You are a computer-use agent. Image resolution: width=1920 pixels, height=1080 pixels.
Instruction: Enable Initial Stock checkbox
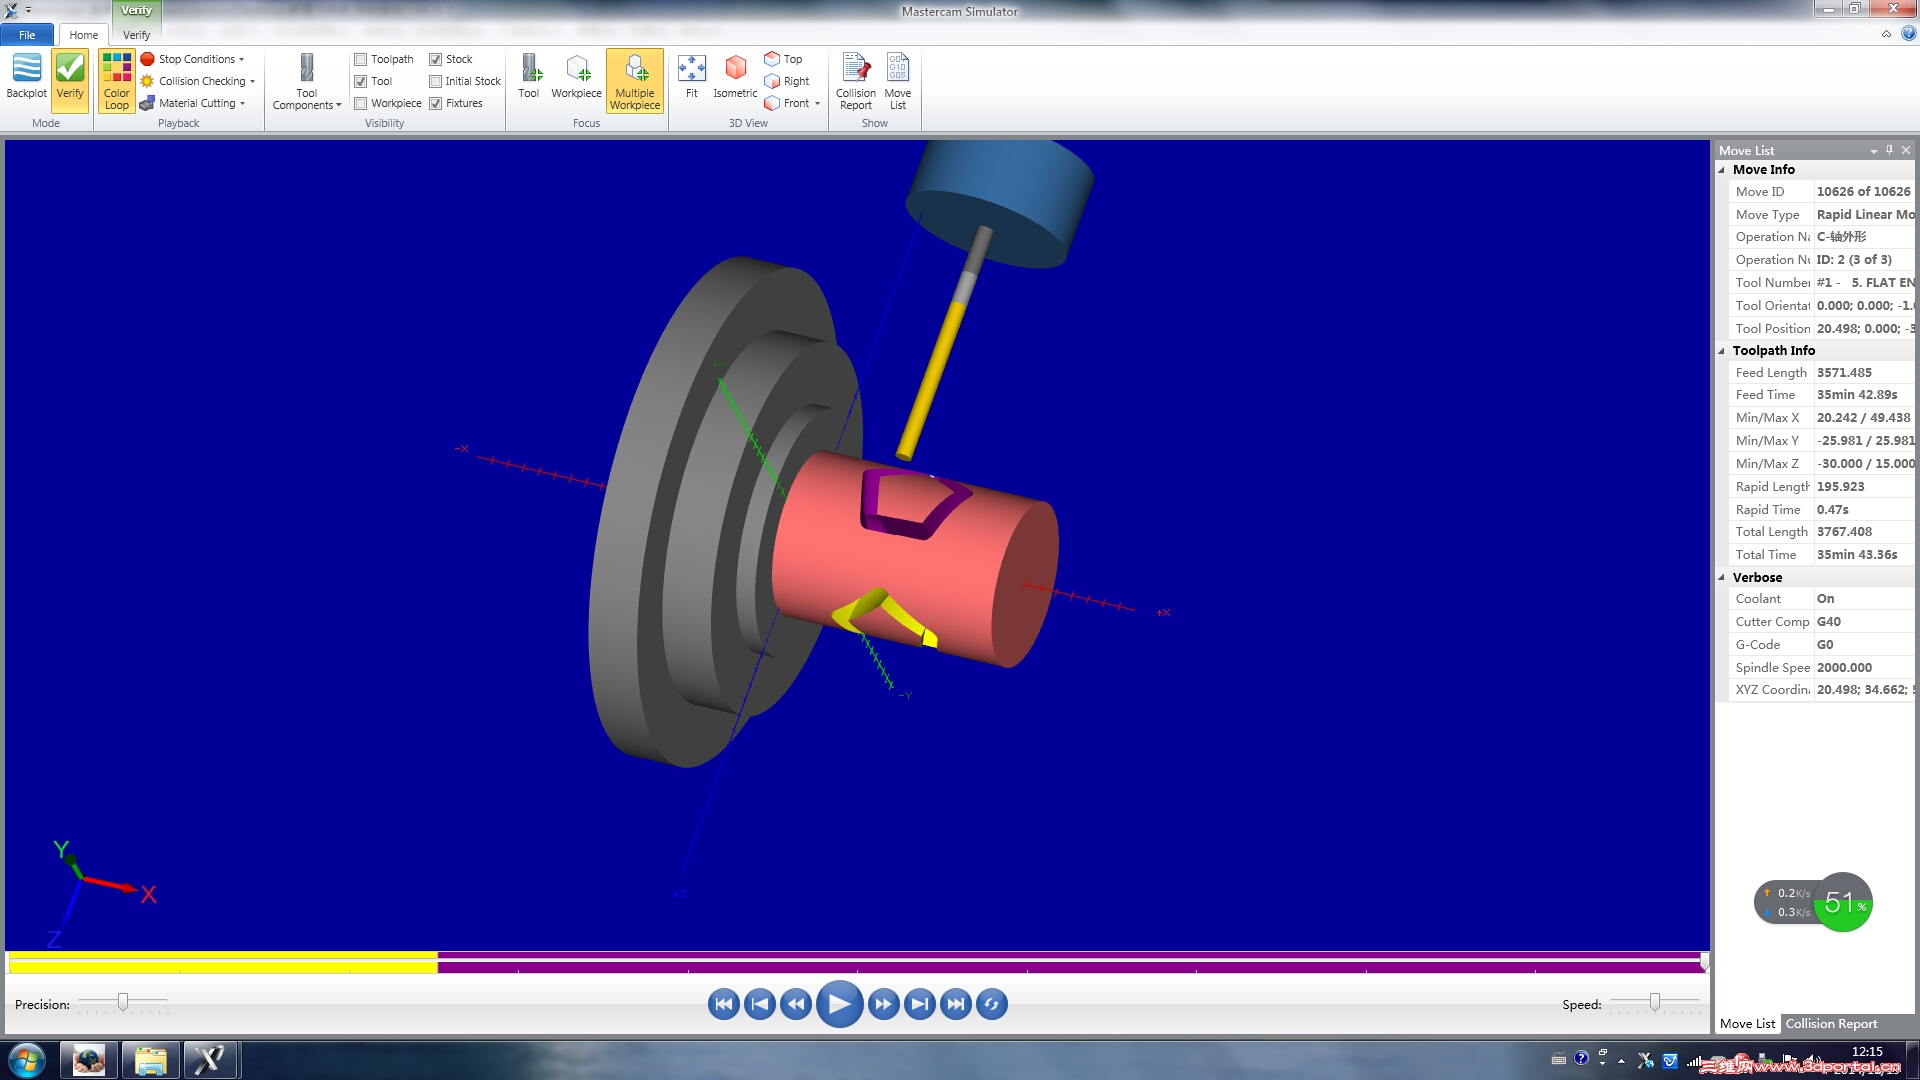(436, 81)
